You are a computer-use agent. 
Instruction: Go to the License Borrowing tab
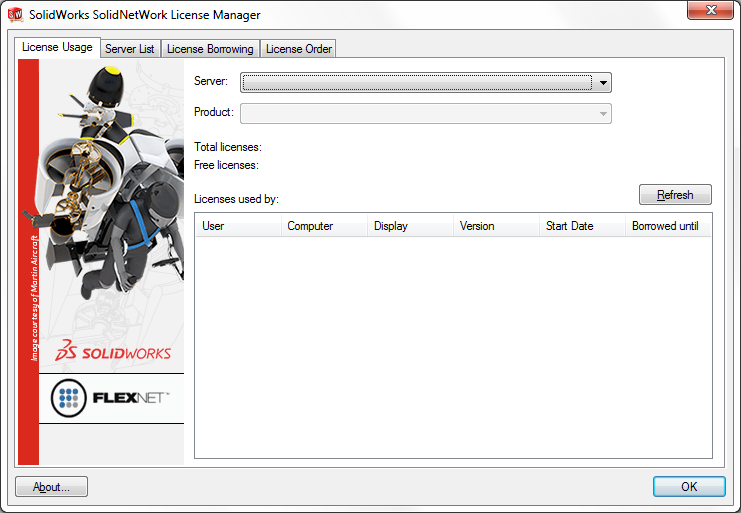click(210, 49)
